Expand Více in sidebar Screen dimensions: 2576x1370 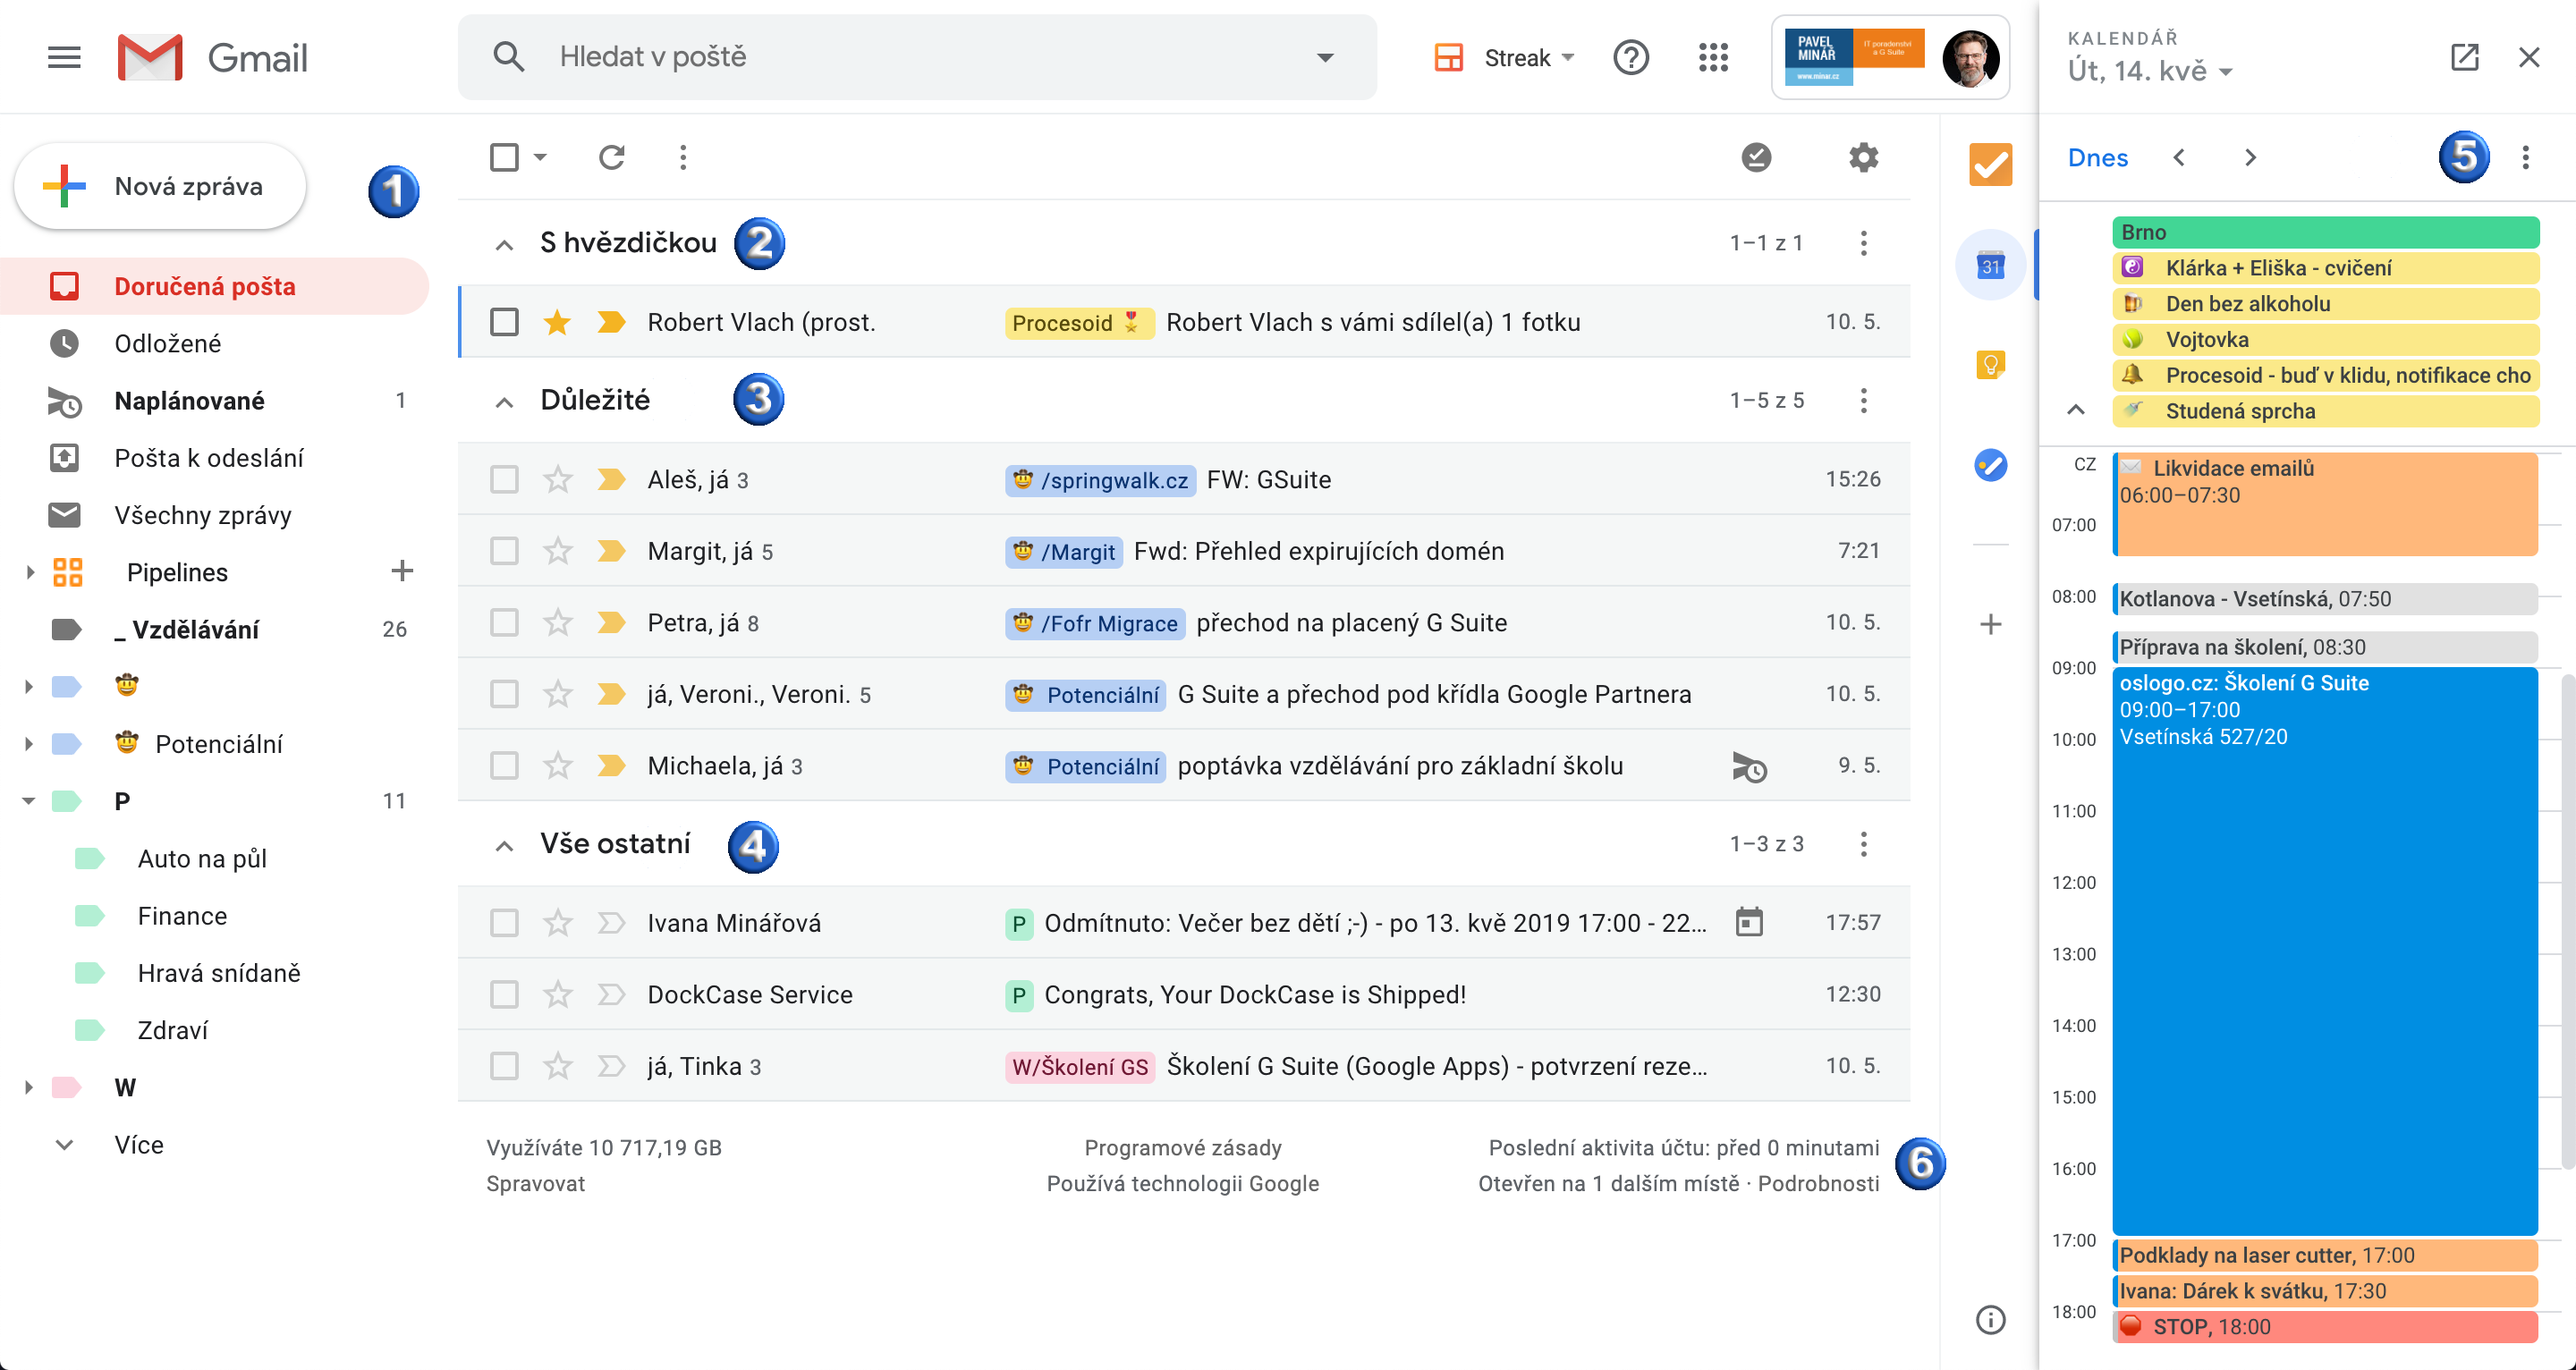138,1144
